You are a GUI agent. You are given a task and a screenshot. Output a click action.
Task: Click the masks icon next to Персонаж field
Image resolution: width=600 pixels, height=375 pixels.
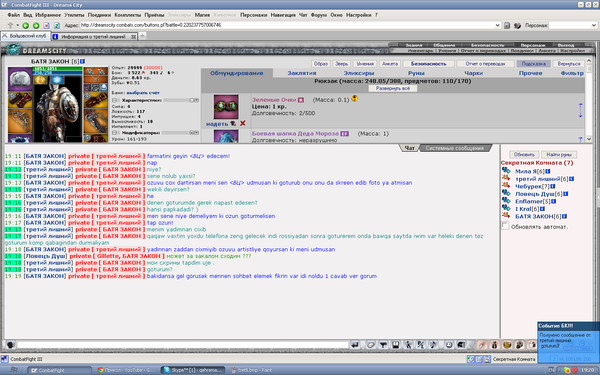click(x=517, y=26)
